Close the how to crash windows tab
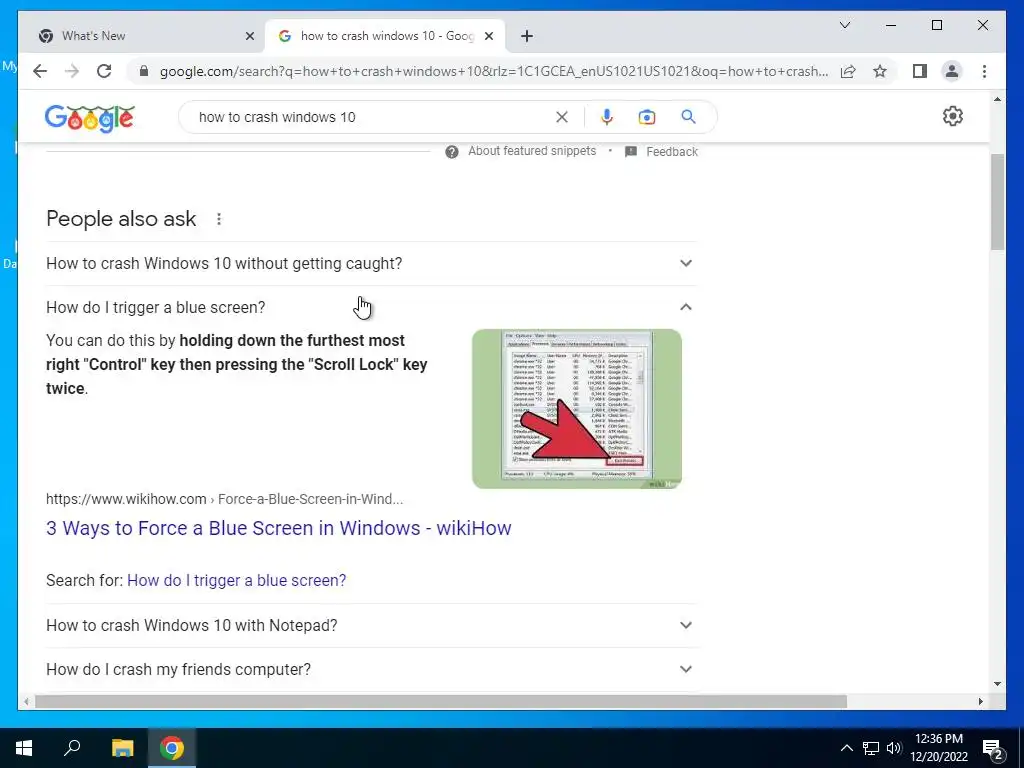Image resolution: width=1024 pixels, height=768 pixels. point(488,36)
